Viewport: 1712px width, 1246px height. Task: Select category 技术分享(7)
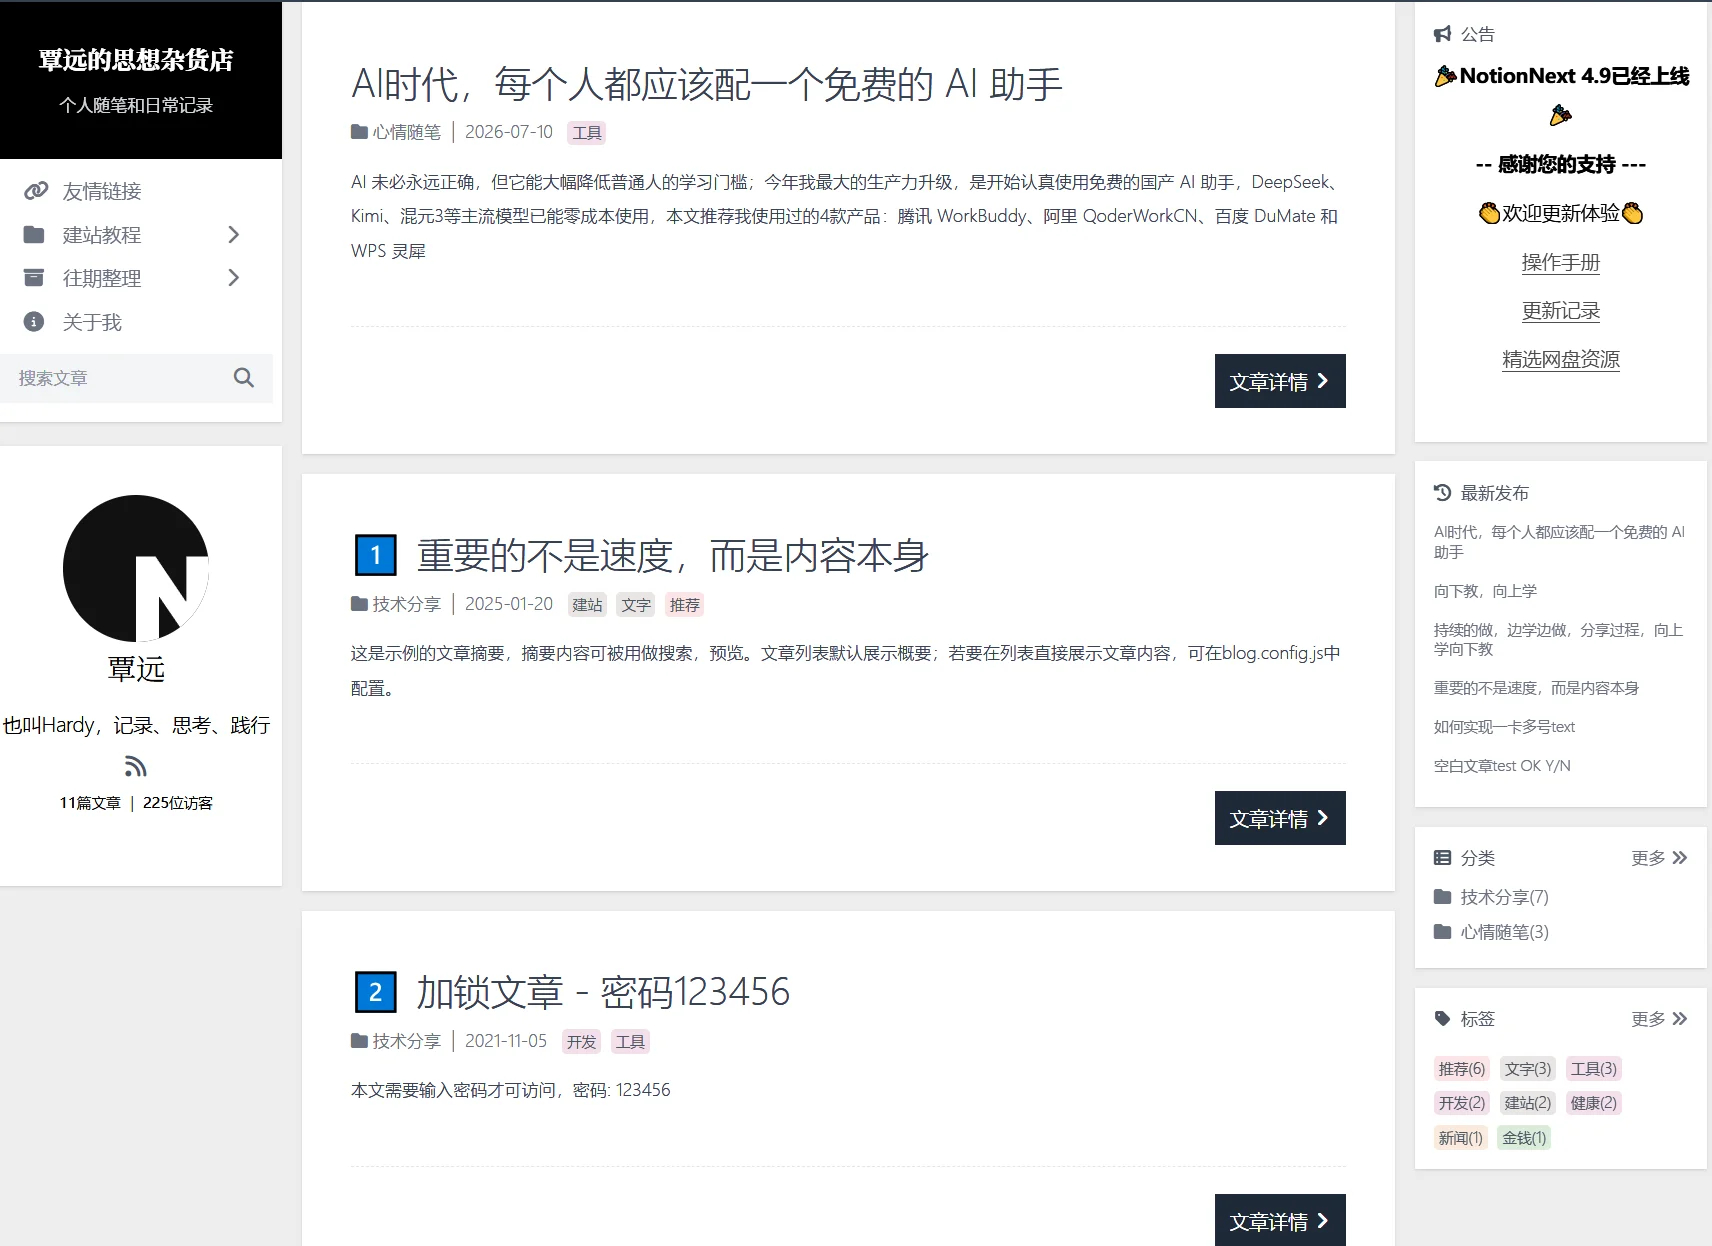(x=1504, y=897)
